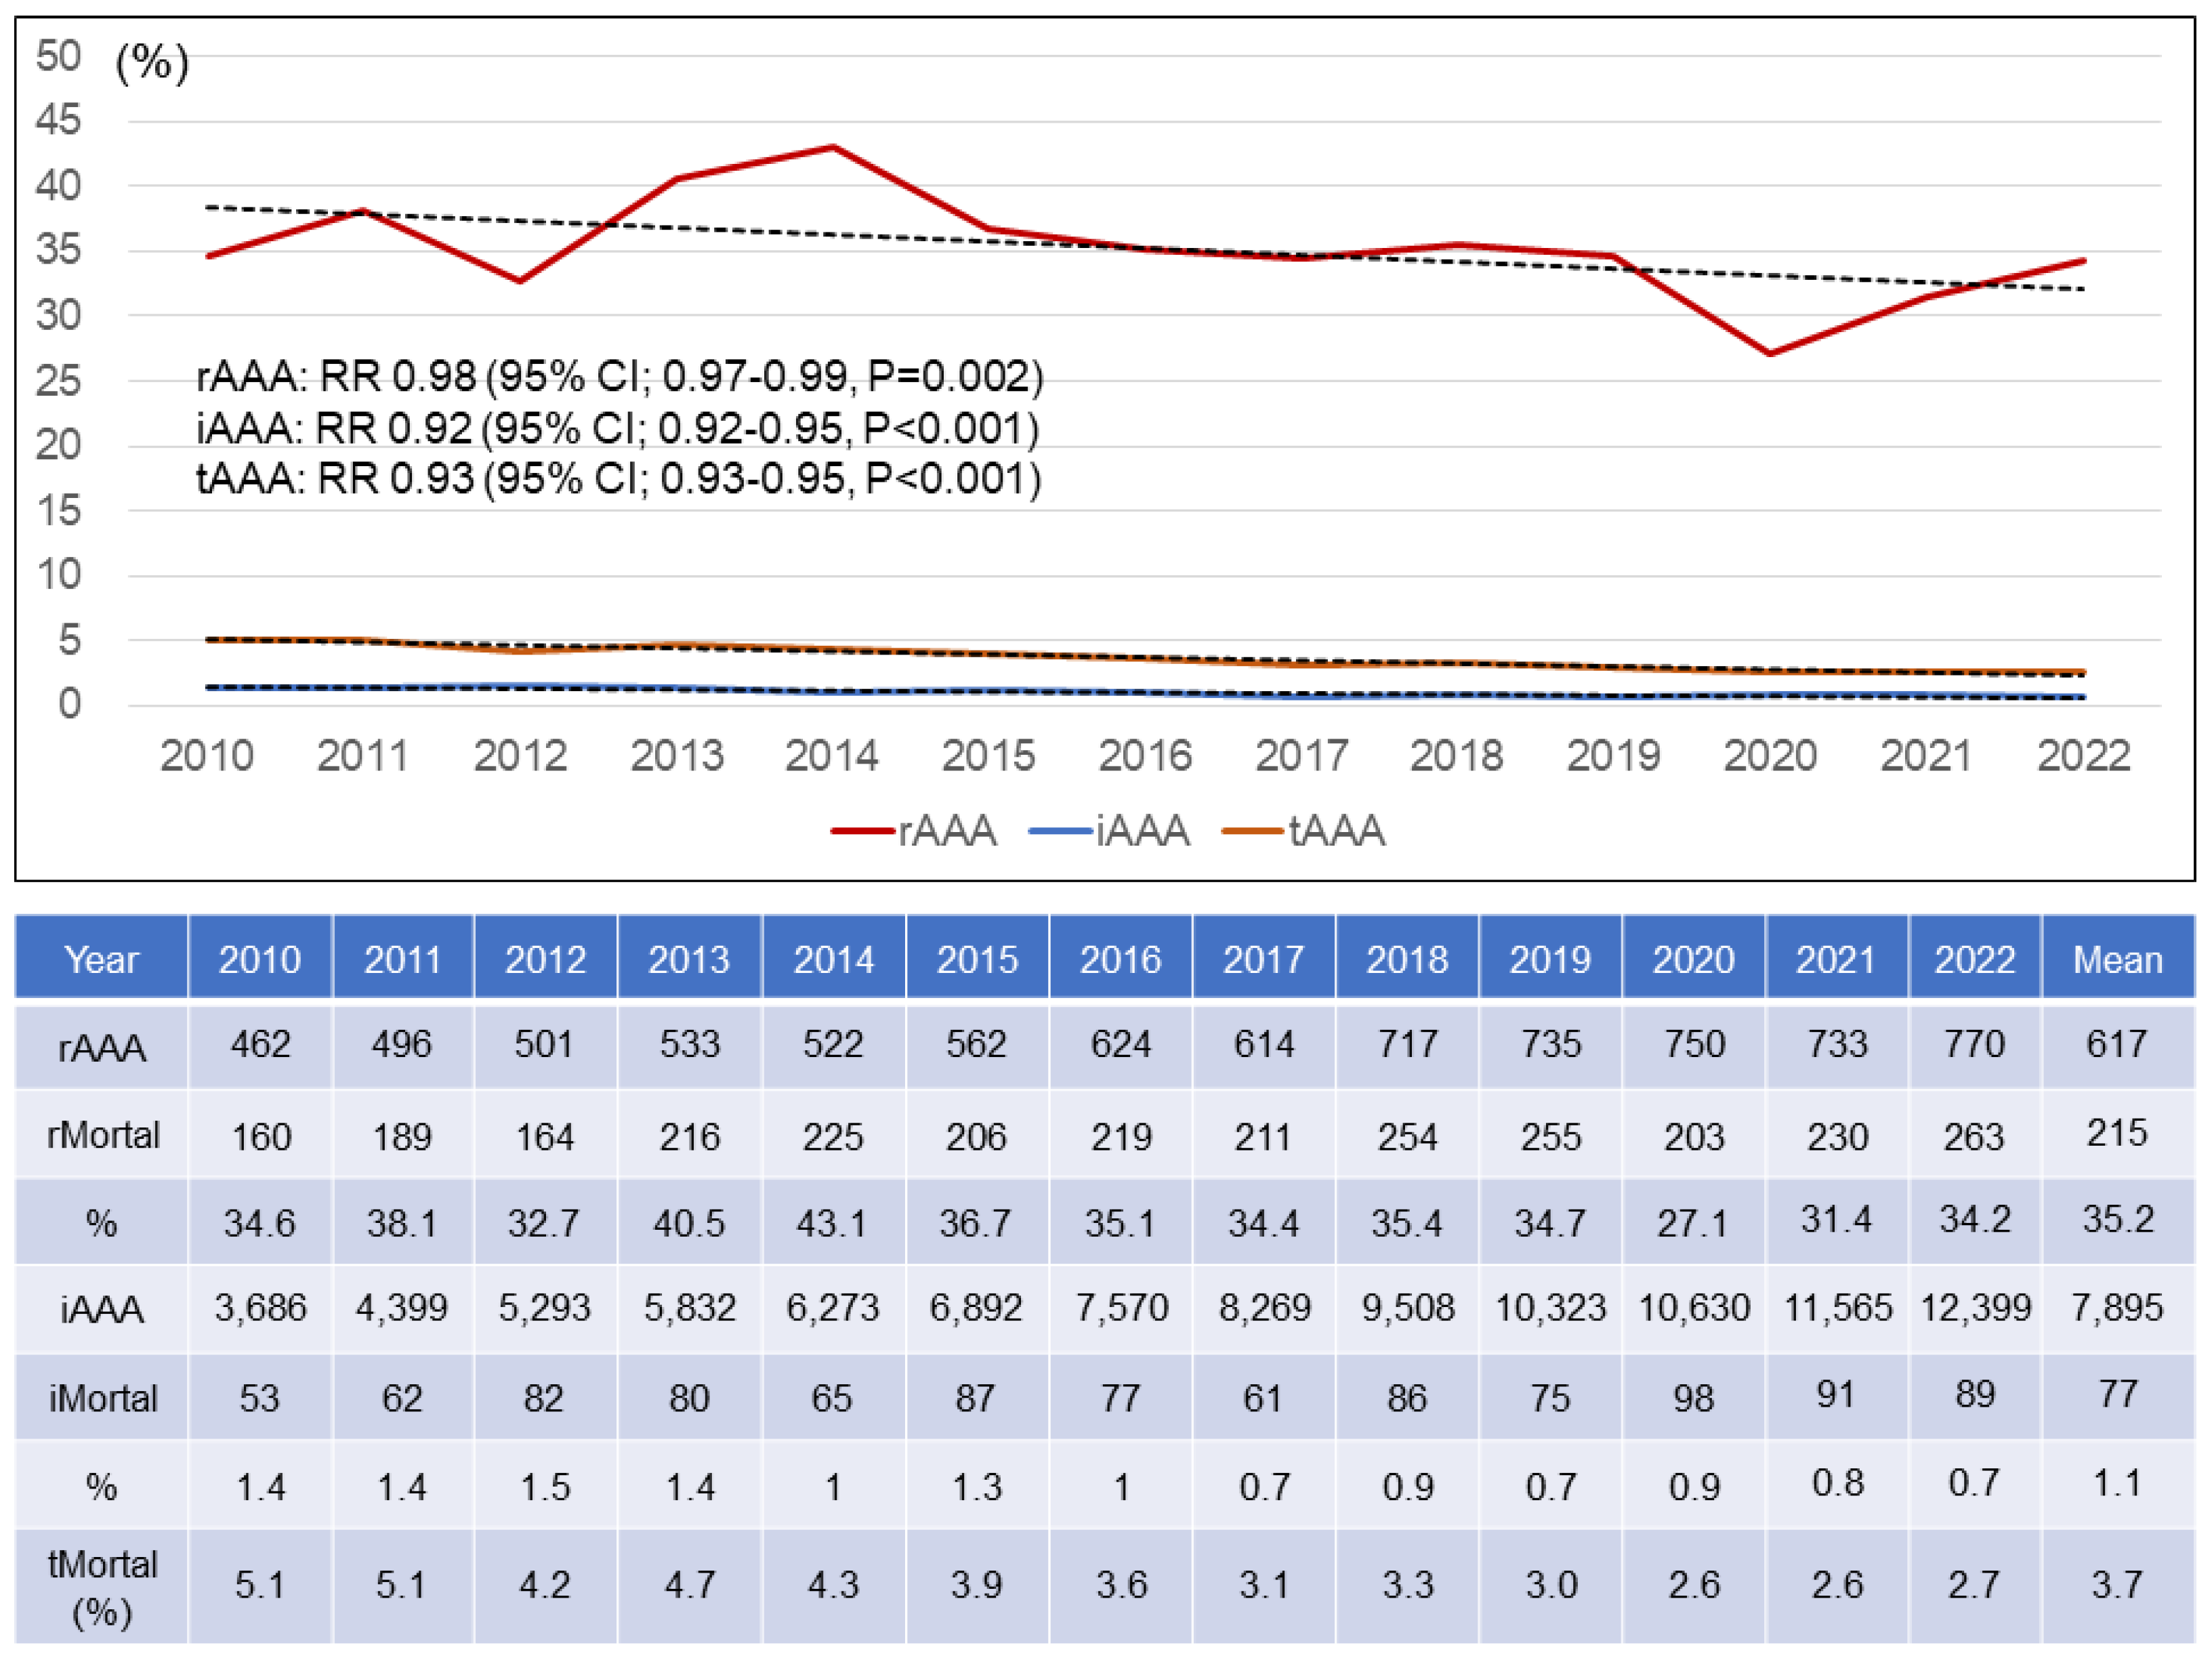The width and height of the screenshot is (2212, 1658).
Task: Click the 12,399 iAAA cell for 2022
Action: [1975, 1307]
